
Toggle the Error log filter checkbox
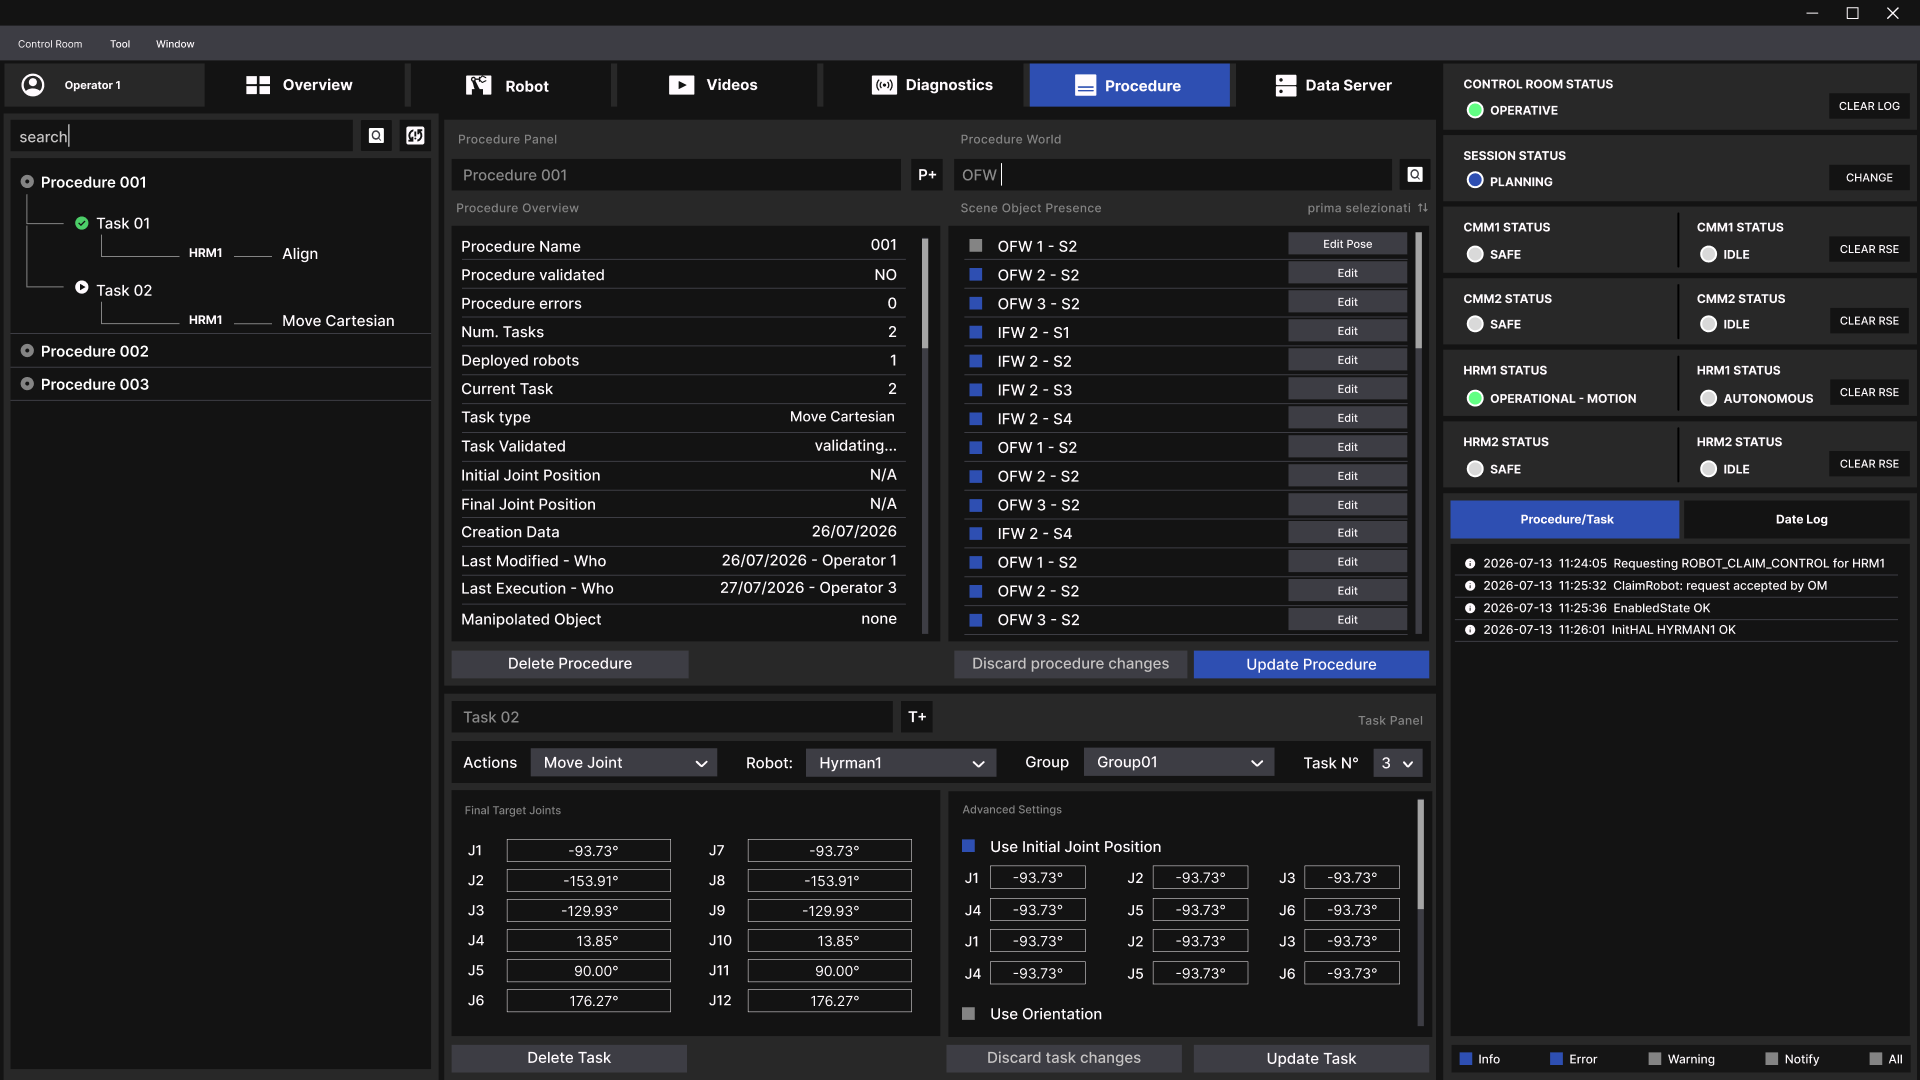click(x=1556, y=1059)
